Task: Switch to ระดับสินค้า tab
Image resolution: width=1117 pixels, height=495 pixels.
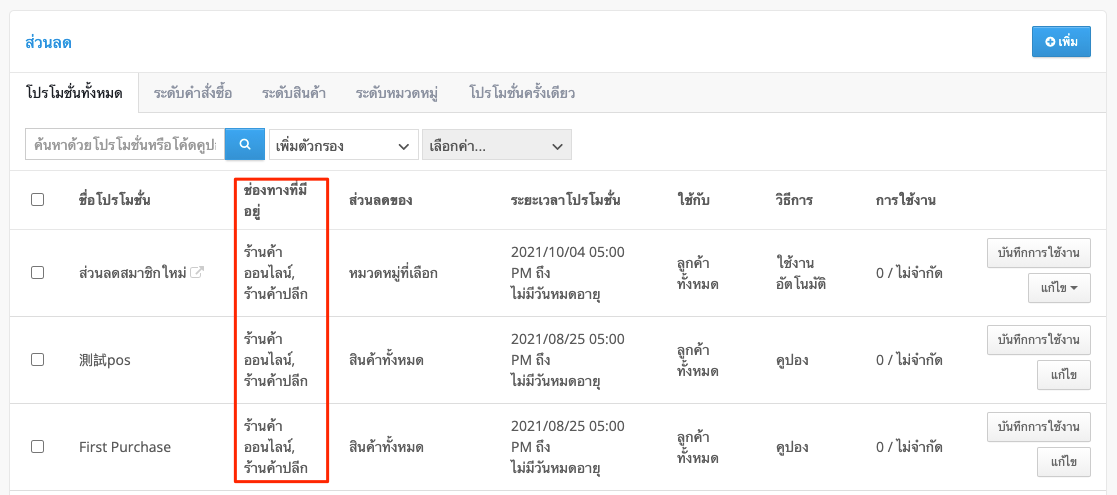Action: click(x=293, y=93)
